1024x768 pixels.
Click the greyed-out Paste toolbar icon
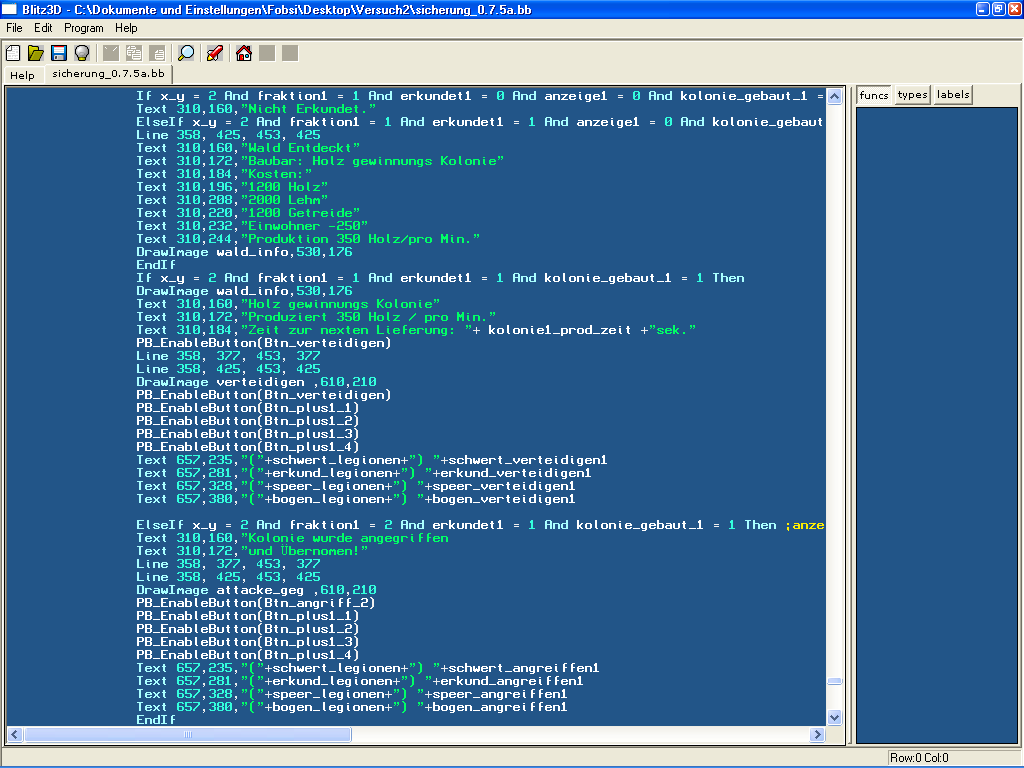[156, 53]
